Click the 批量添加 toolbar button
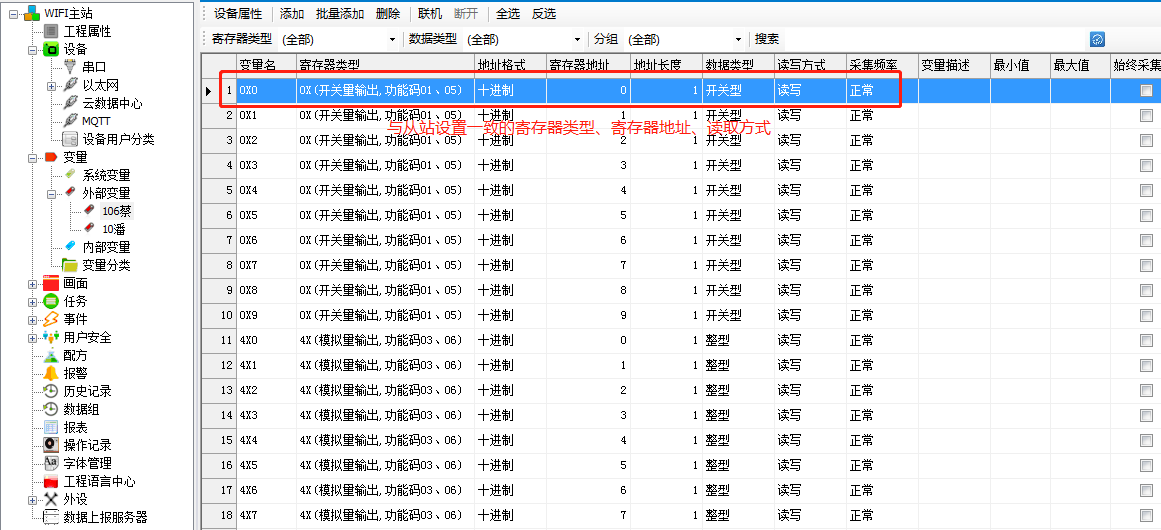Viewport: 1161px width, 530px height. tap(340, 14)
